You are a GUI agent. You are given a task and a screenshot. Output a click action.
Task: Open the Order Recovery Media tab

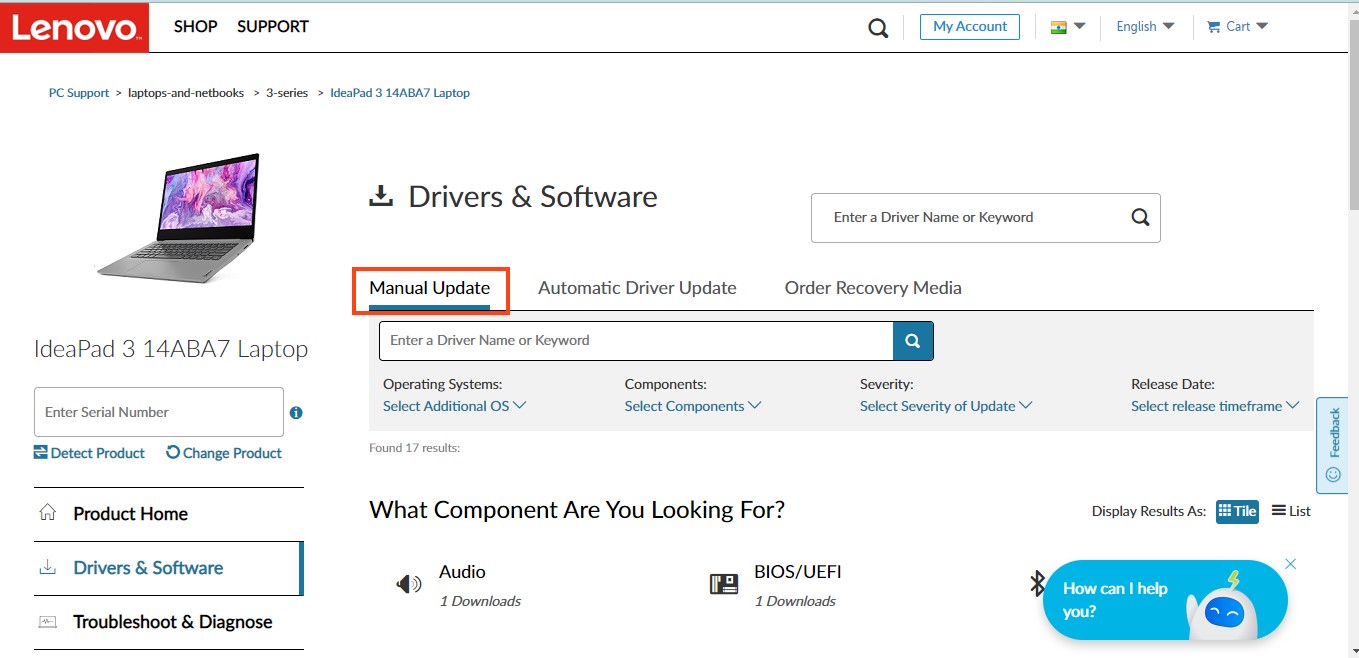tap(872, 288)
